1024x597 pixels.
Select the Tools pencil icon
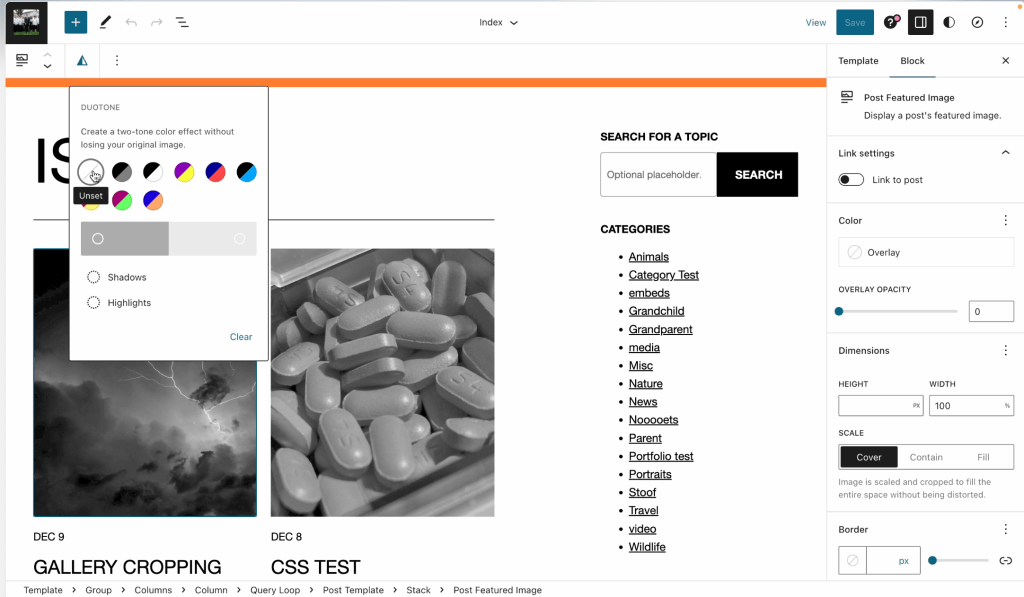(105, 22)
